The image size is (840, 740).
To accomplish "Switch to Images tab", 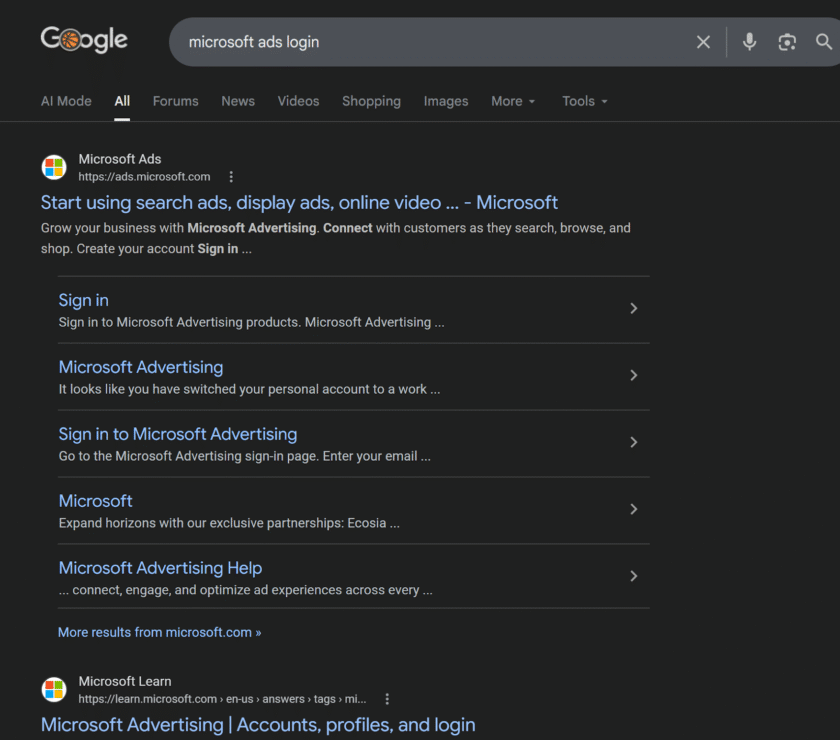I will click(446, 101).
